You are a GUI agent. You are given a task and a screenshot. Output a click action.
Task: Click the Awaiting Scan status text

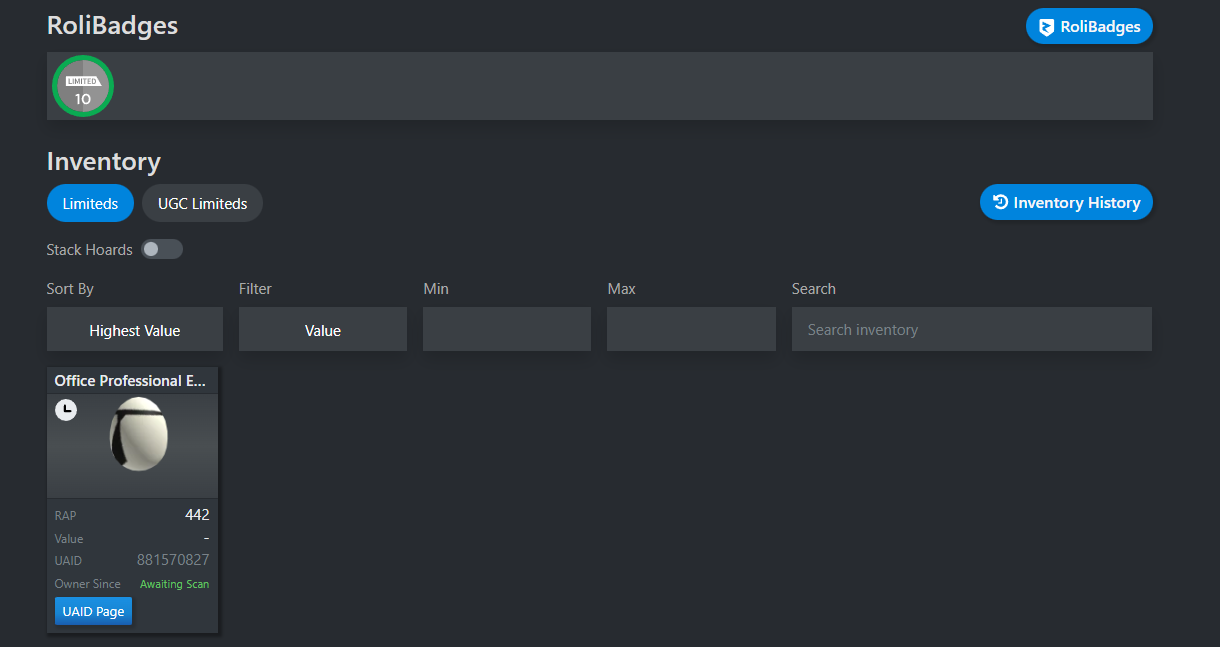tap(175, 584)
